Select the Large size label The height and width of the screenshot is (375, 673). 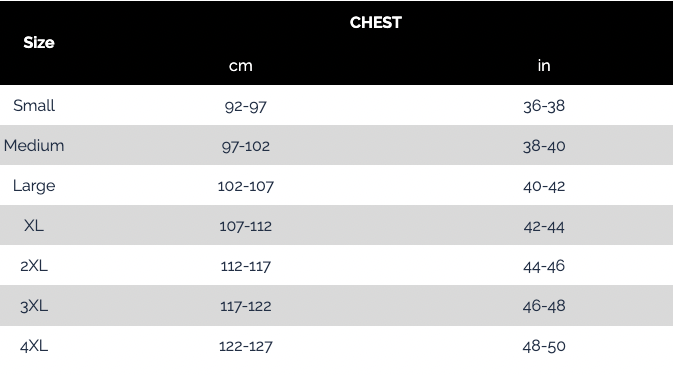click(34, 186)
